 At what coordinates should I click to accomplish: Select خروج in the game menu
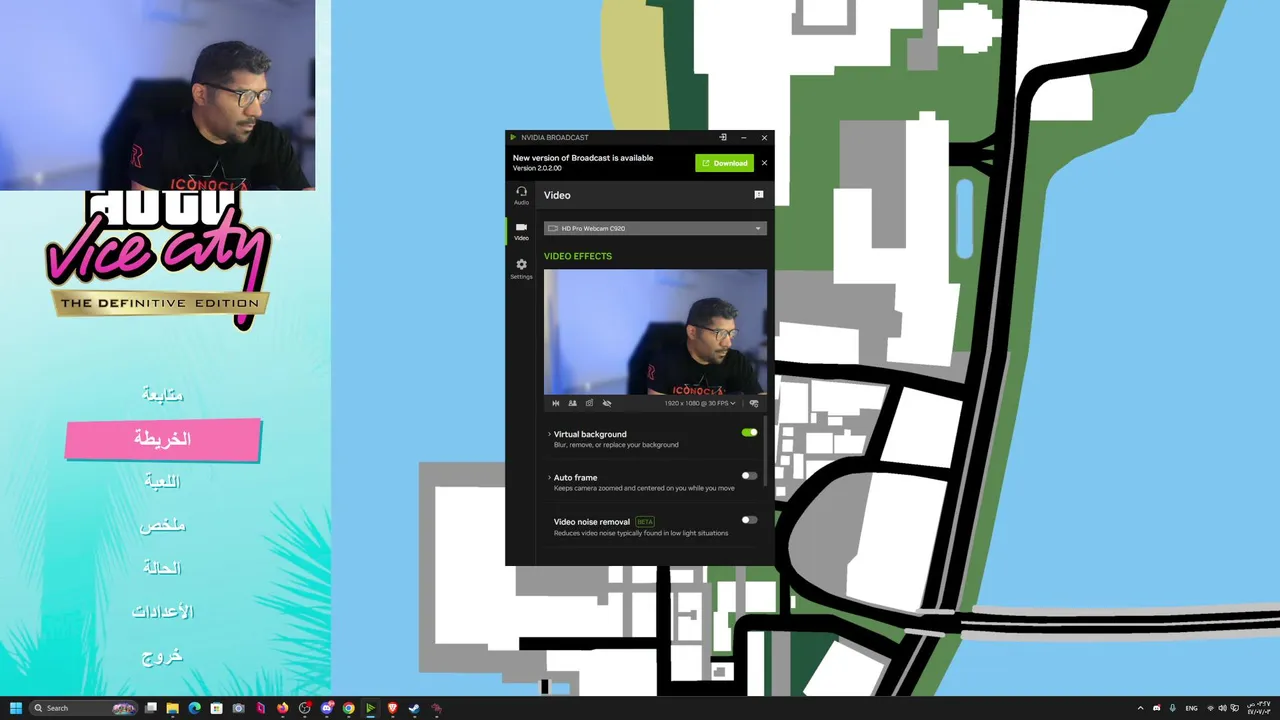(163, 656)
